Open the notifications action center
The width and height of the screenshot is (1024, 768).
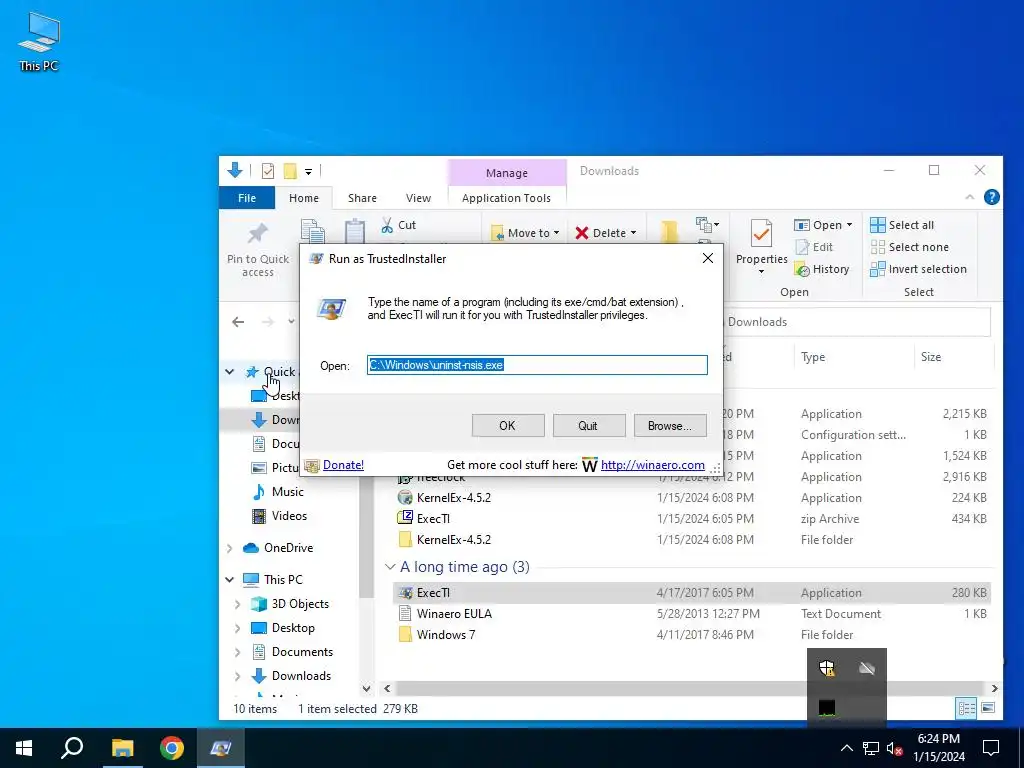(x=991, y=748)
